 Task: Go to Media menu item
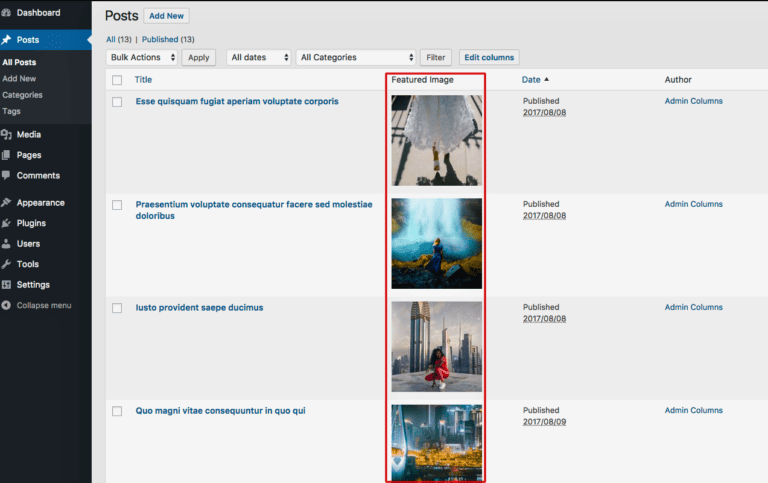29,134
